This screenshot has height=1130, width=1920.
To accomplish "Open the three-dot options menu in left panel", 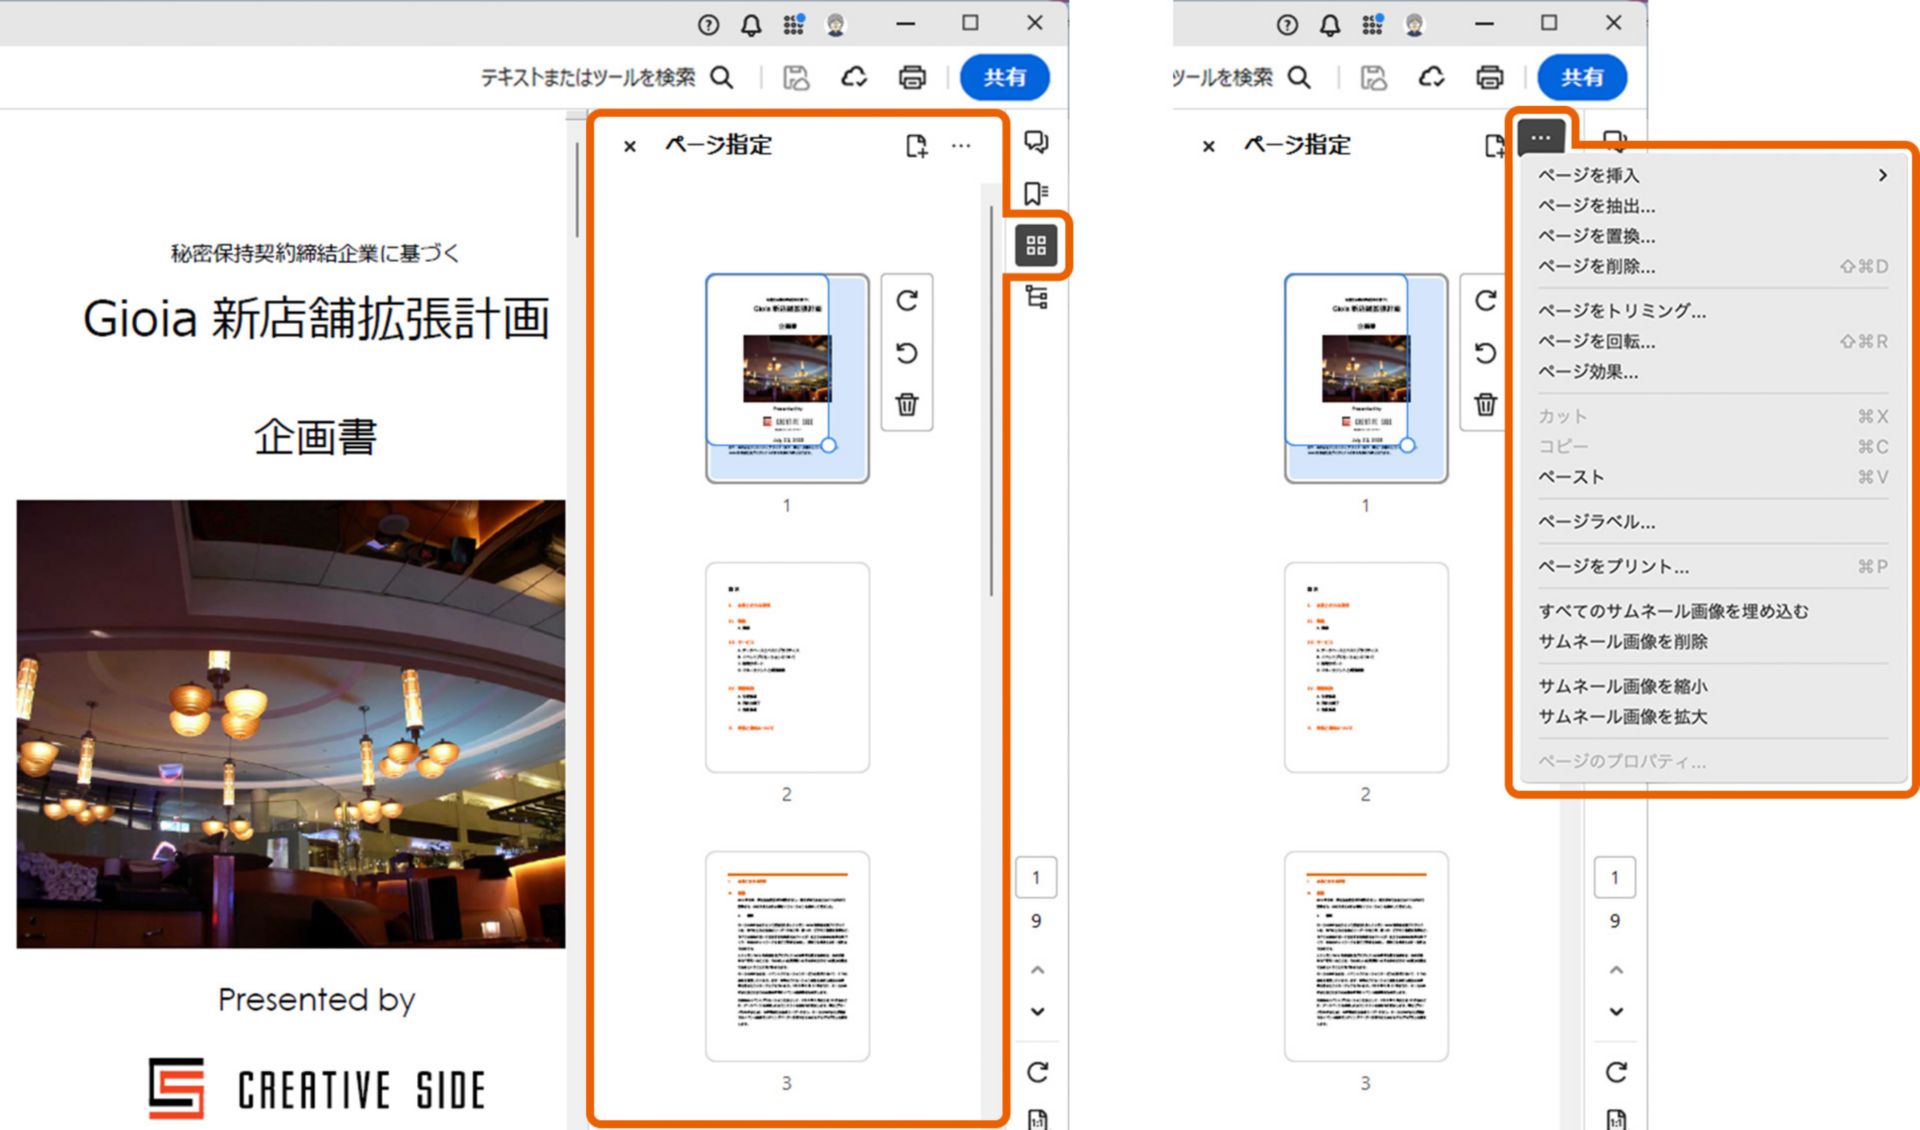I will pyautogui.click(x=961, y=146).
